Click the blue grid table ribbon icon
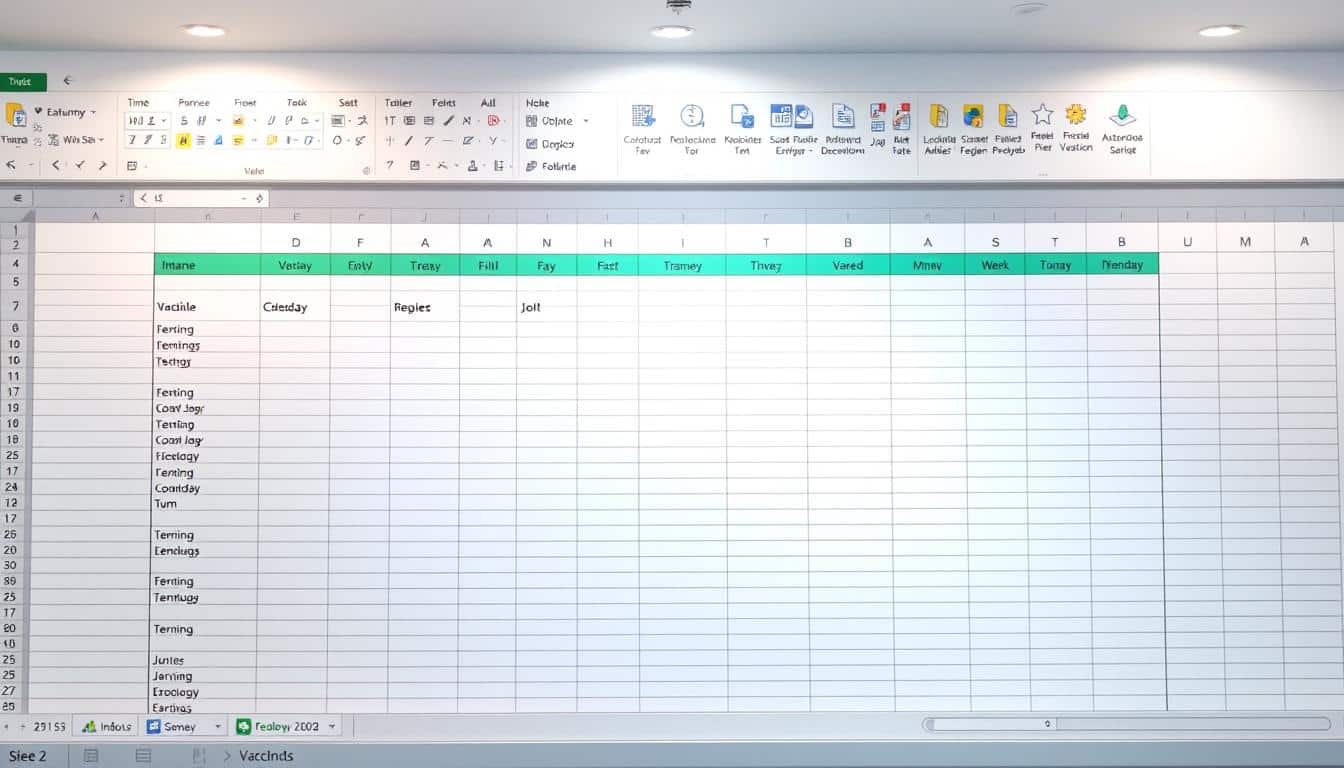Screen dimensions: 1344x768 644,116
